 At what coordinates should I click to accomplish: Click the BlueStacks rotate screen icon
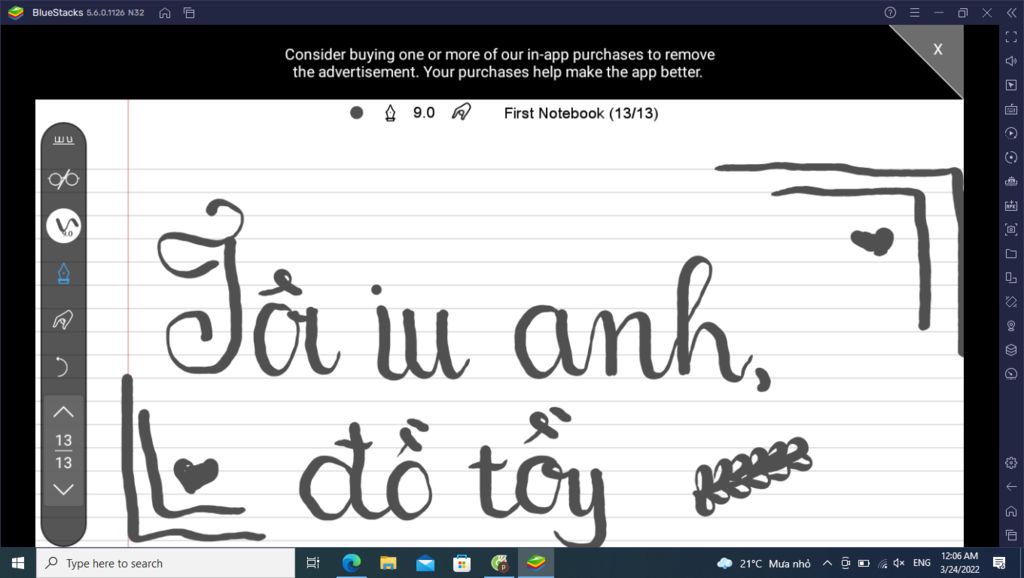tap(1011, 302)
